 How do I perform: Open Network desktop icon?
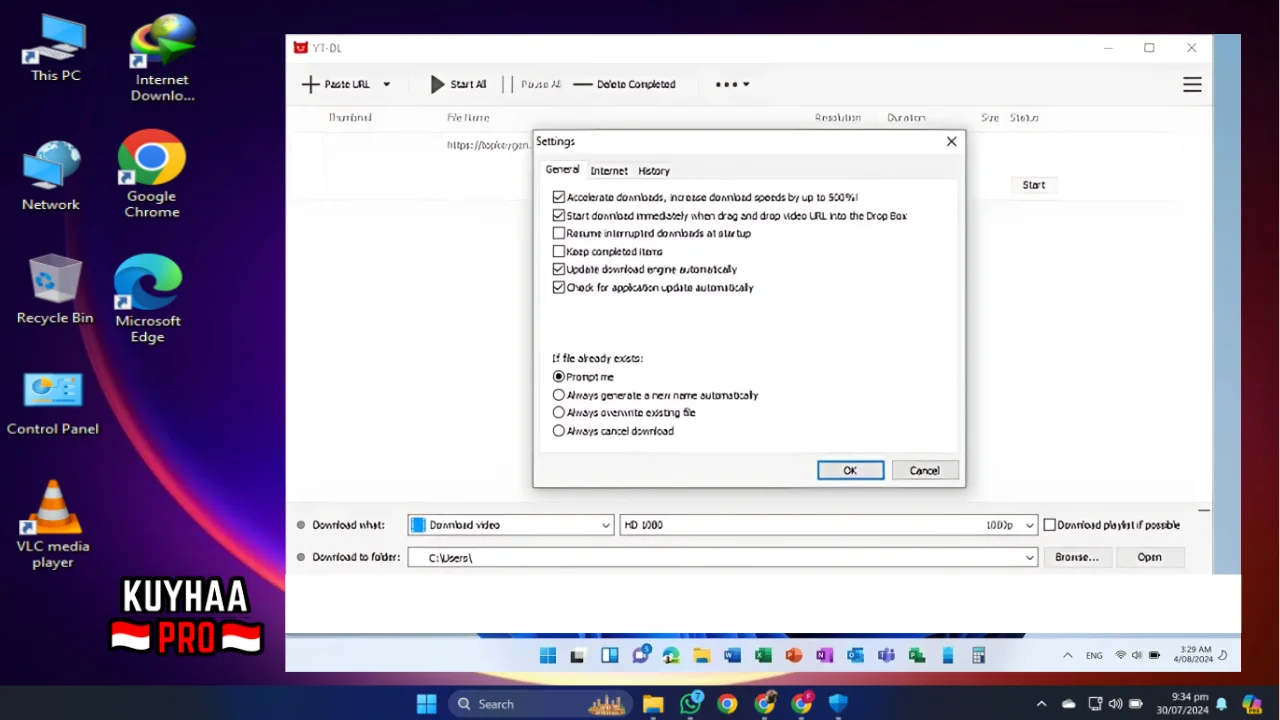(x=51, y=176)
